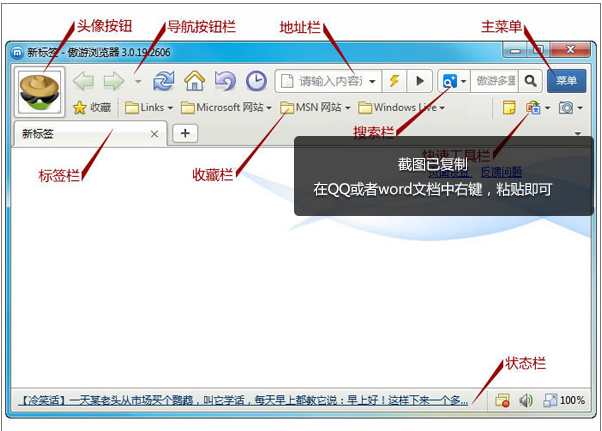Toggle the lightning speed mode icon

click(x=394, y=81)
